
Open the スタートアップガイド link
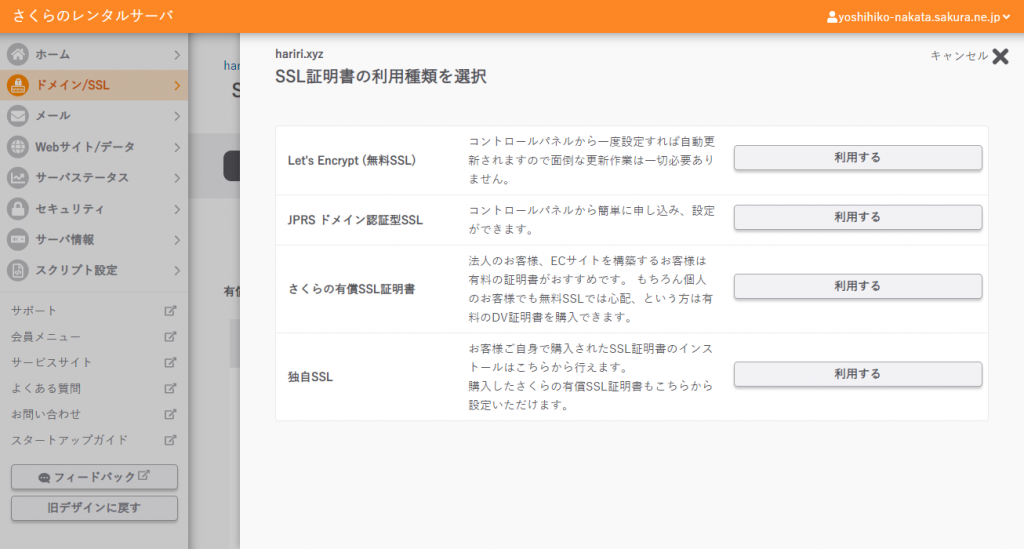tap(69, 440)
